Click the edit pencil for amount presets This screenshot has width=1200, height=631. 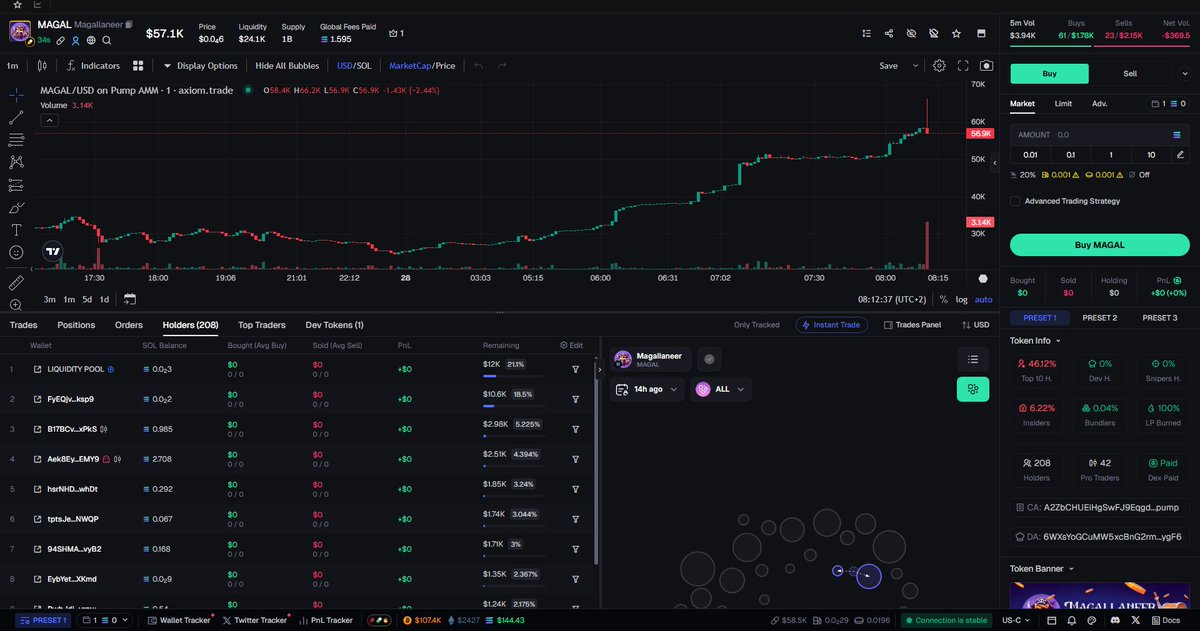click(1180, 154)
